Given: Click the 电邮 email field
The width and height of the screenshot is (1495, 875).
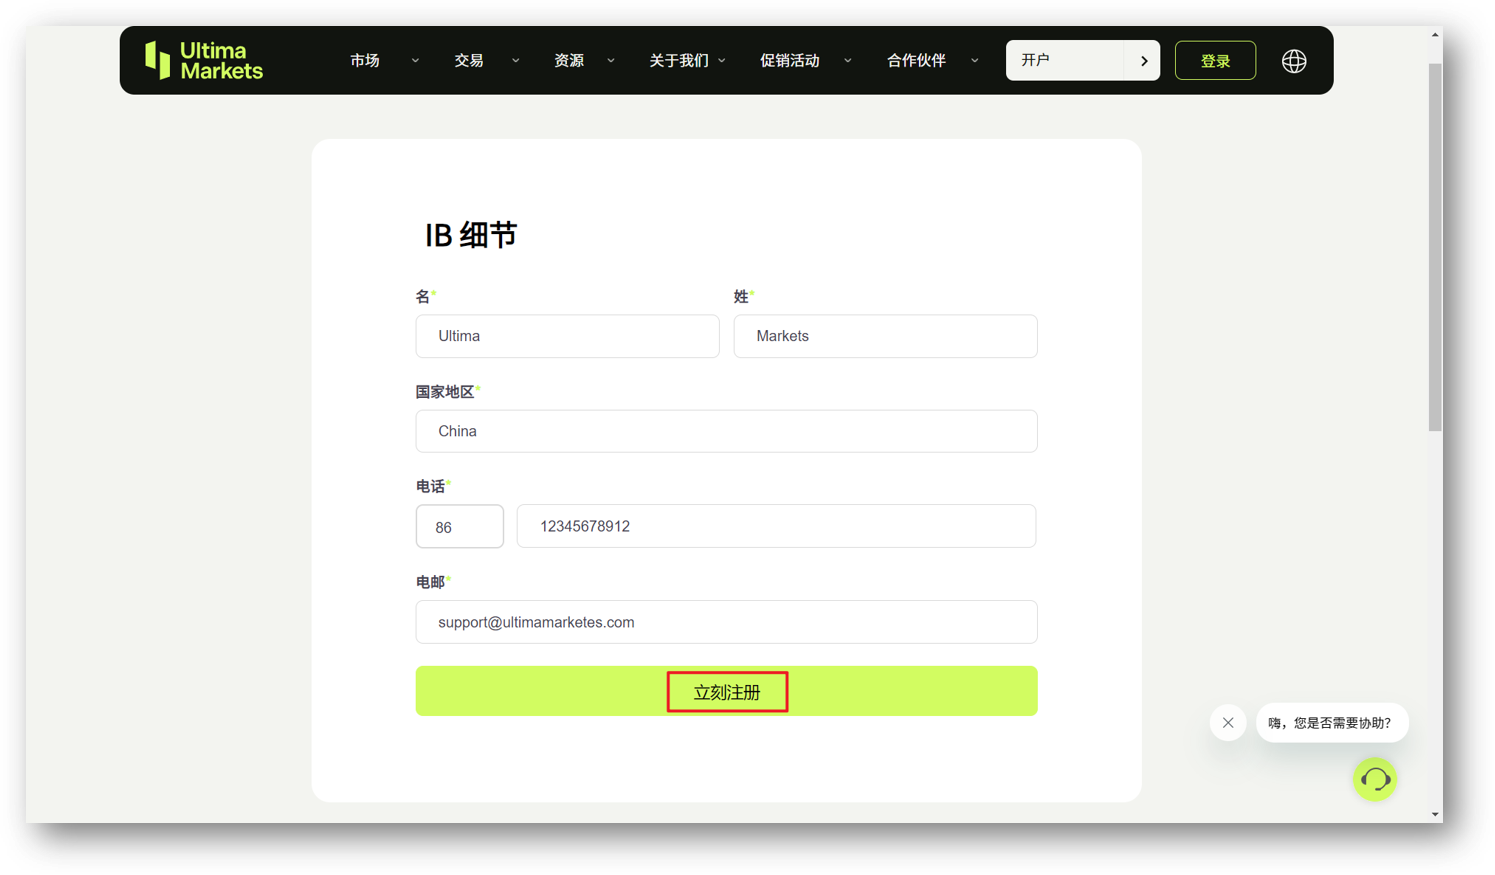Looking at the screenshot, I should 727,622.
